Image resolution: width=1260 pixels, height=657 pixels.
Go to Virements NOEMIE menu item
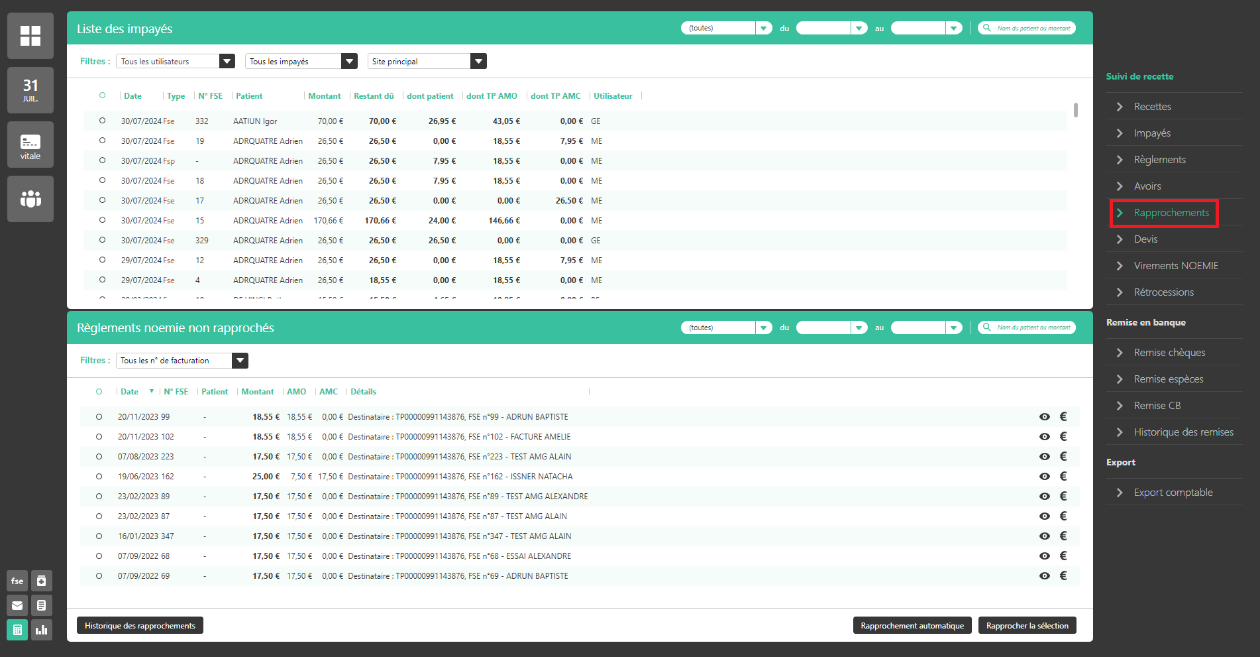1175,266
